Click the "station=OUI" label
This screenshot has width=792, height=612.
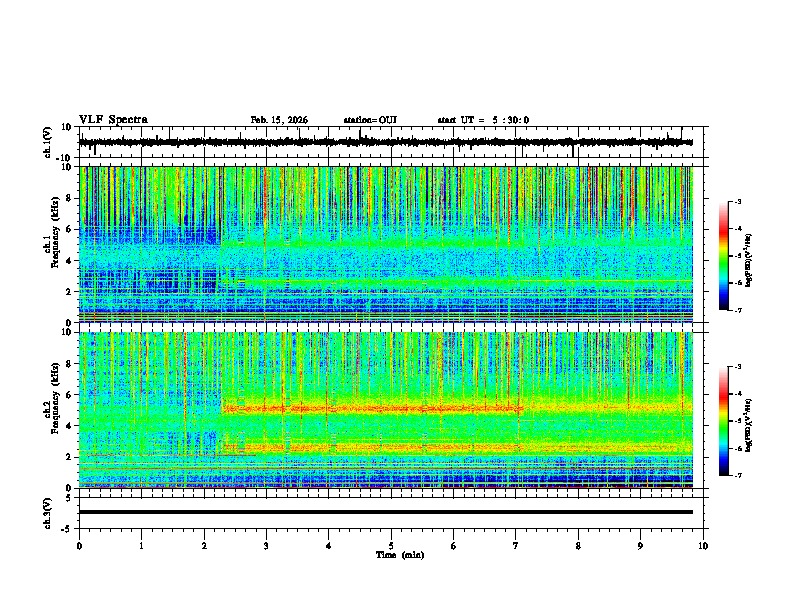tap(370, 120)
